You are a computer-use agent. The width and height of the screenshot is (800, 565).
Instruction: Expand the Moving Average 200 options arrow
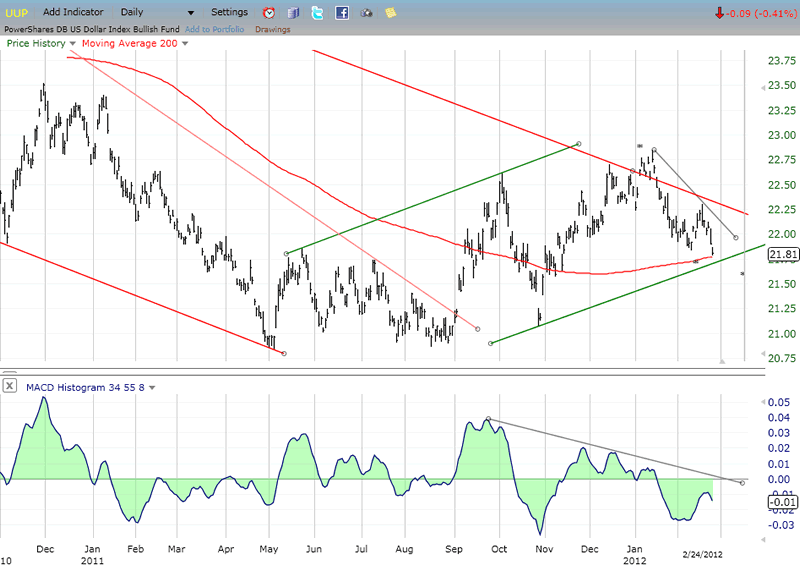(184, 44)
